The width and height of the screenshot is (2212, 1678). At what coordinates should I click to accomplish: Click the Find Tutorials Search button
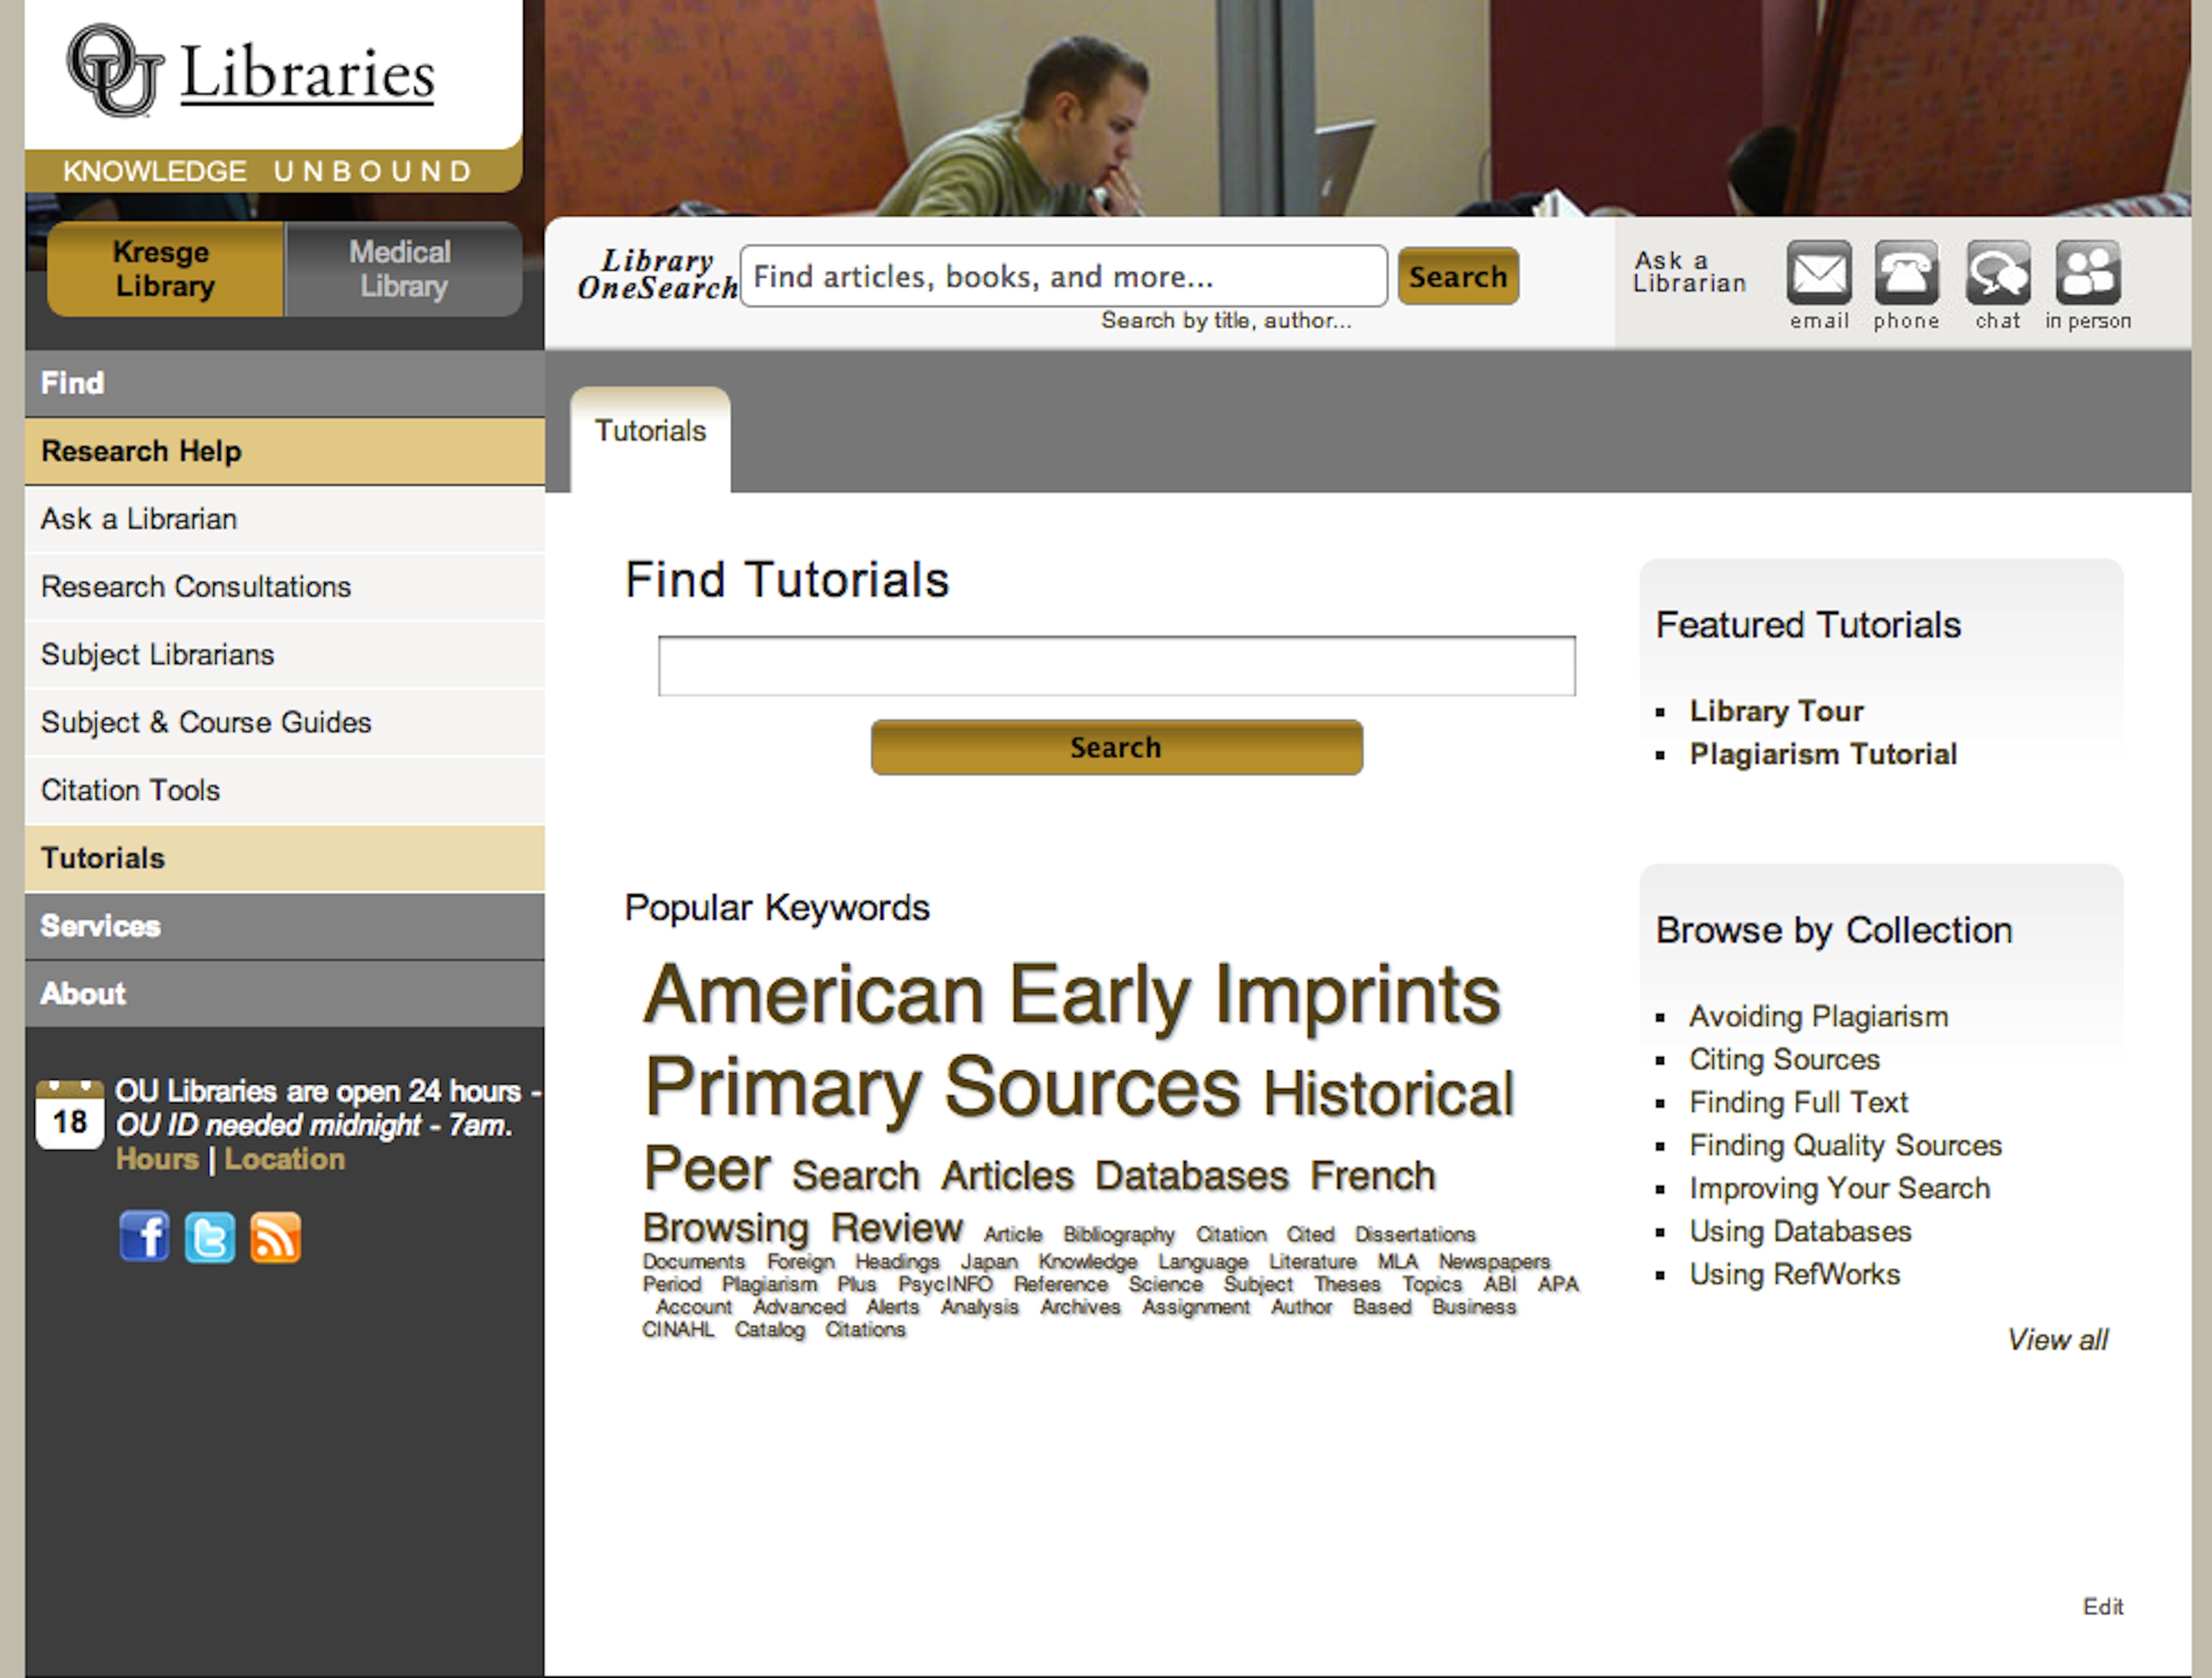click(x=1116, y=747)
